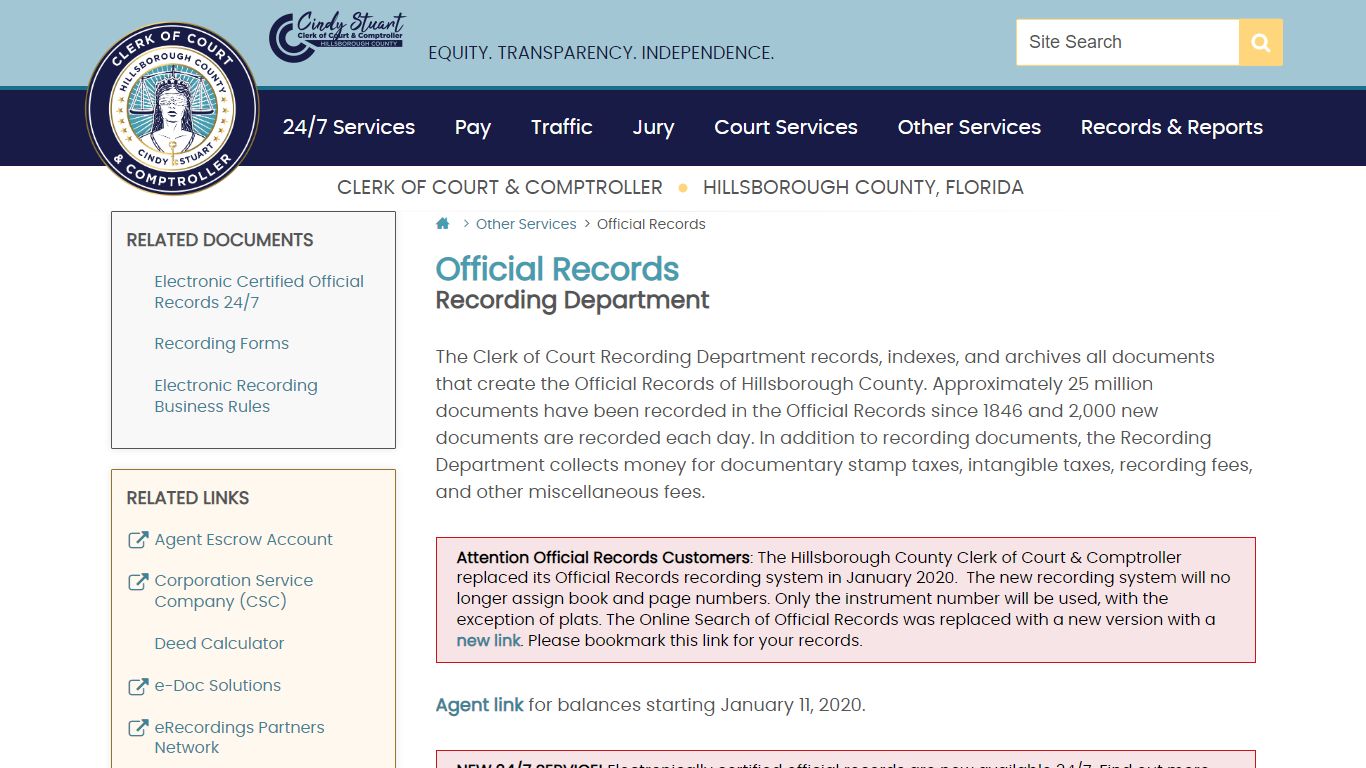Open the Court Services menu

[x=786, y=127]
